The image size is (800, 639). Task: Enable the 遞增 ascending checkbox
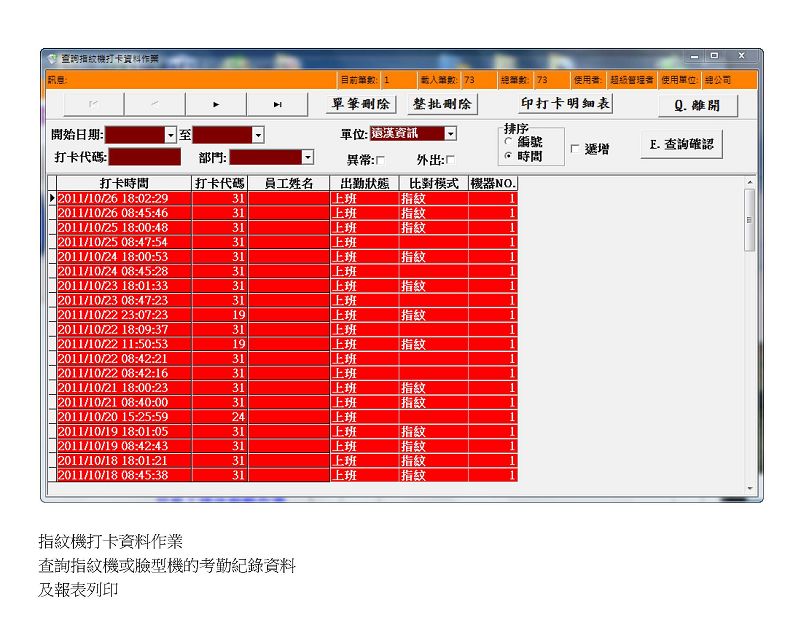click(575, 149)
